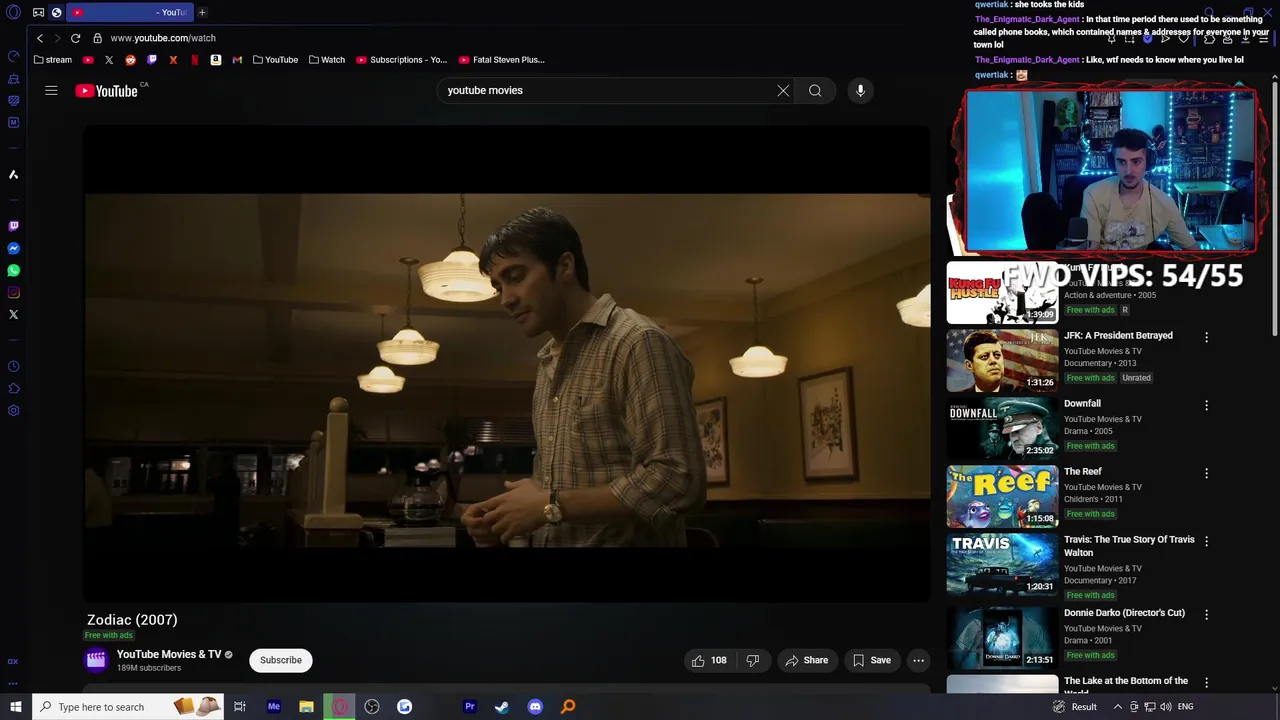Click the Twitch bookmark icon
The width and height of the screenshot is (1280, 720).
152,60
